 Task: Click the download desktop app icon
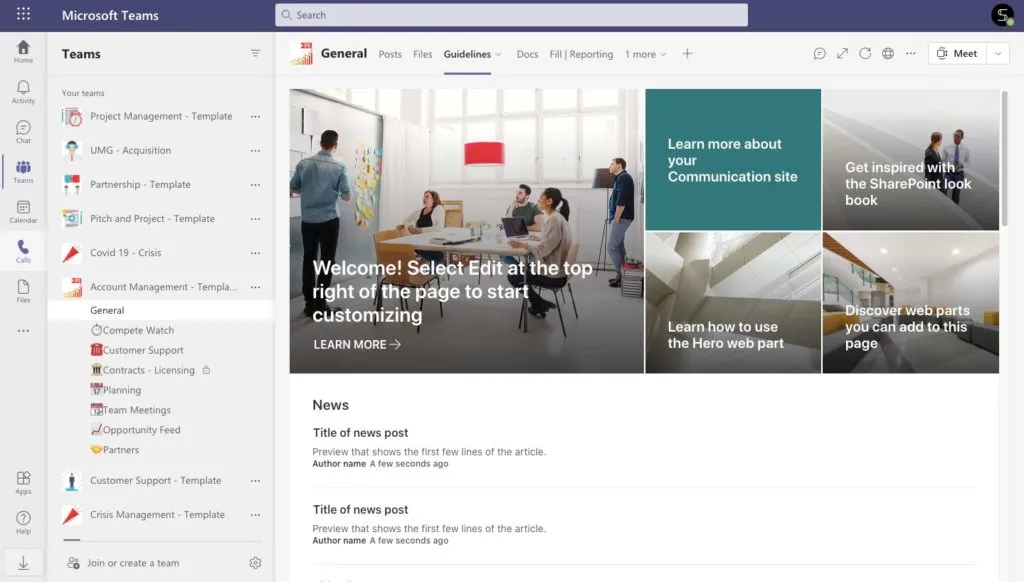pos(24,562)
